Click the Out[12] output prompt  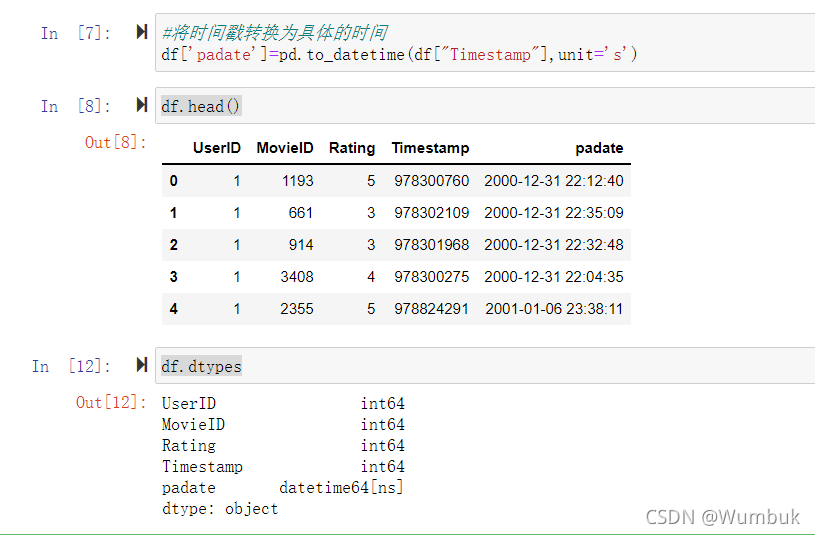(111, 402)
